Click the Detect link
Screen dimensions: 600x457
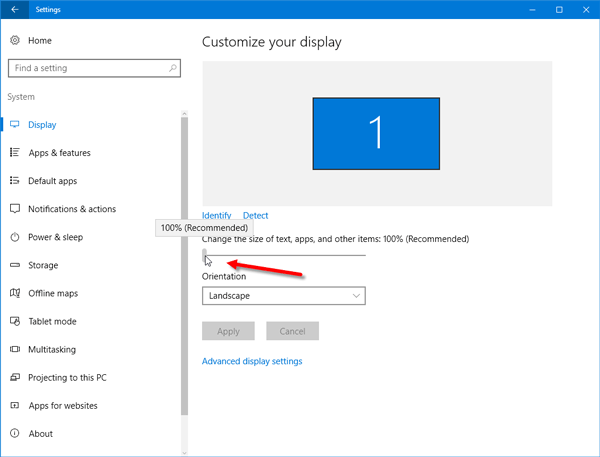pos(255,215)
